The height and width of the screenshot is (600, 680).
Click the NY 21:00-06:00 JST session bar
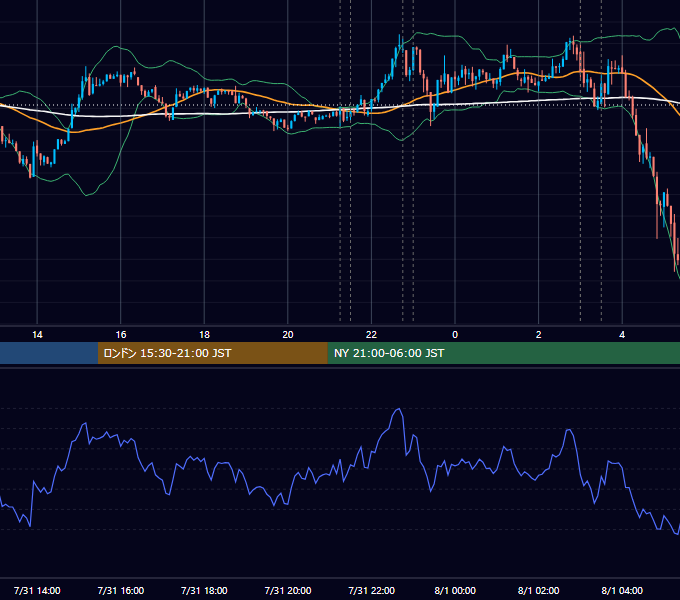503,353
